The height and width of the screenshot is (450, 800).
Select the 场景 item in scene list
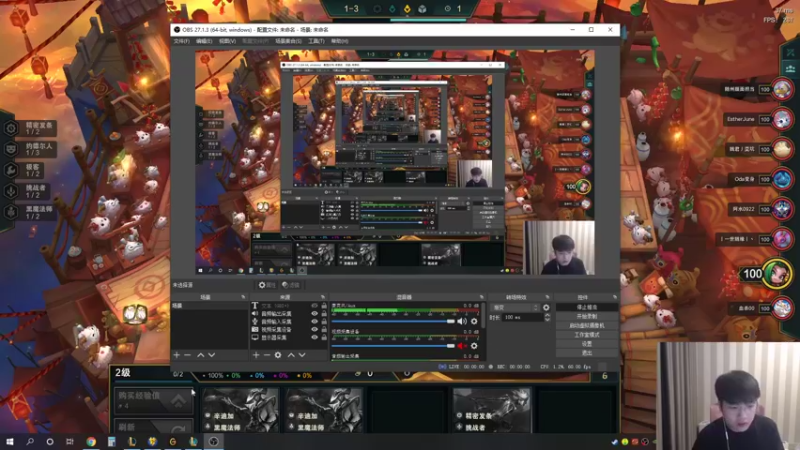pyautogui.click(x=210, y=306)
